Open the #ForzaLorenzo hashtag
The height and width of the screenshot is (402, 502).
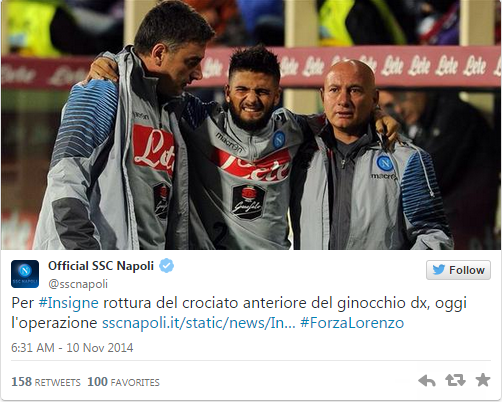point(352,323)
